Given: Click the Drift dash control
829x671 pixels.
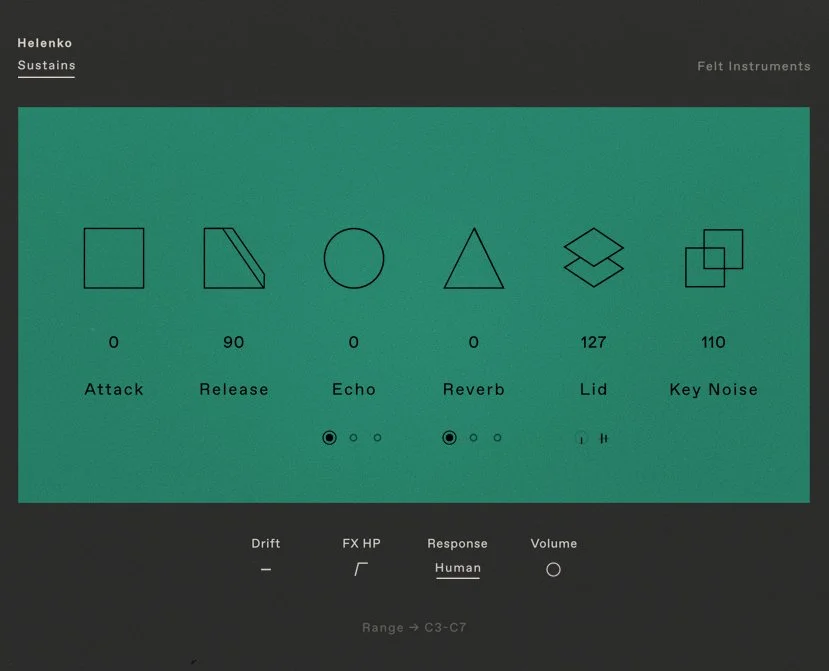Looking at the screenshot, I should tap(266, 569).
